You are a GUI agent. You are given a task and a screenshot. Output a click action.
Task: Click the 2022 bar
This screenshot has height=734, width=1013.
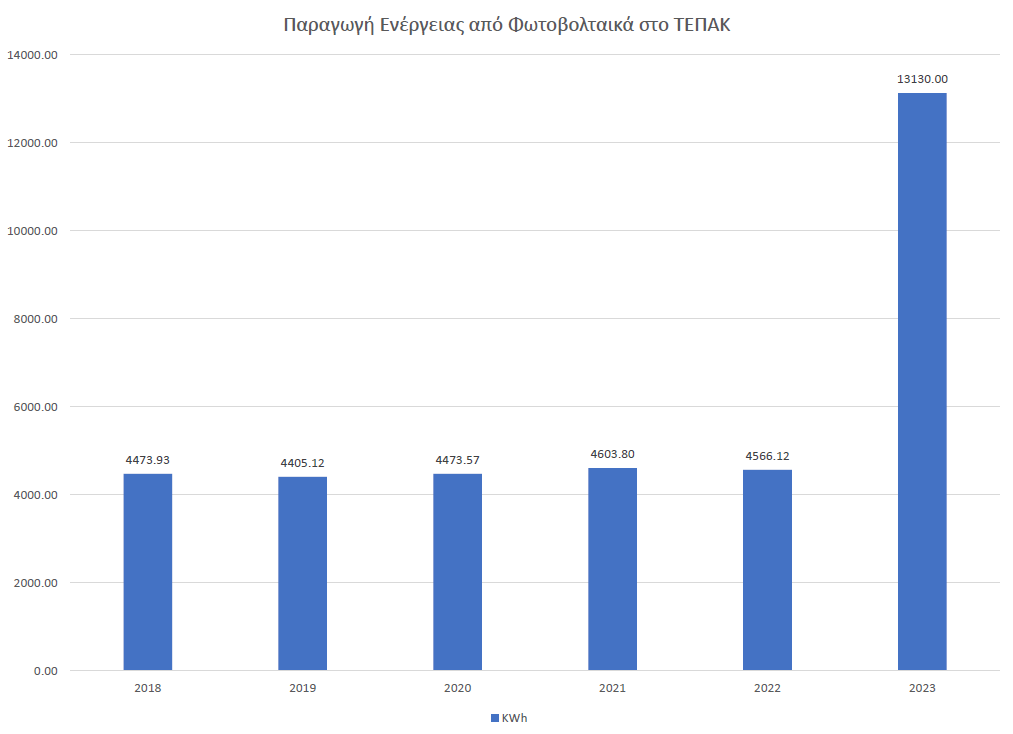coord(767,570)
